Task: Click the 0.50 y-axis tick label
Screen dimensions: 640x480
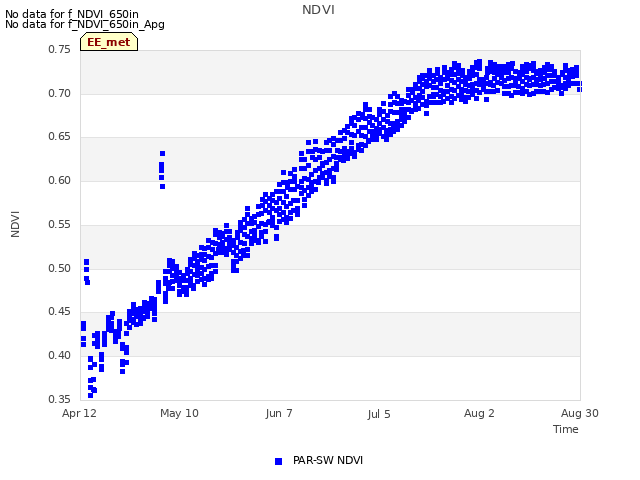Action: 59,268
